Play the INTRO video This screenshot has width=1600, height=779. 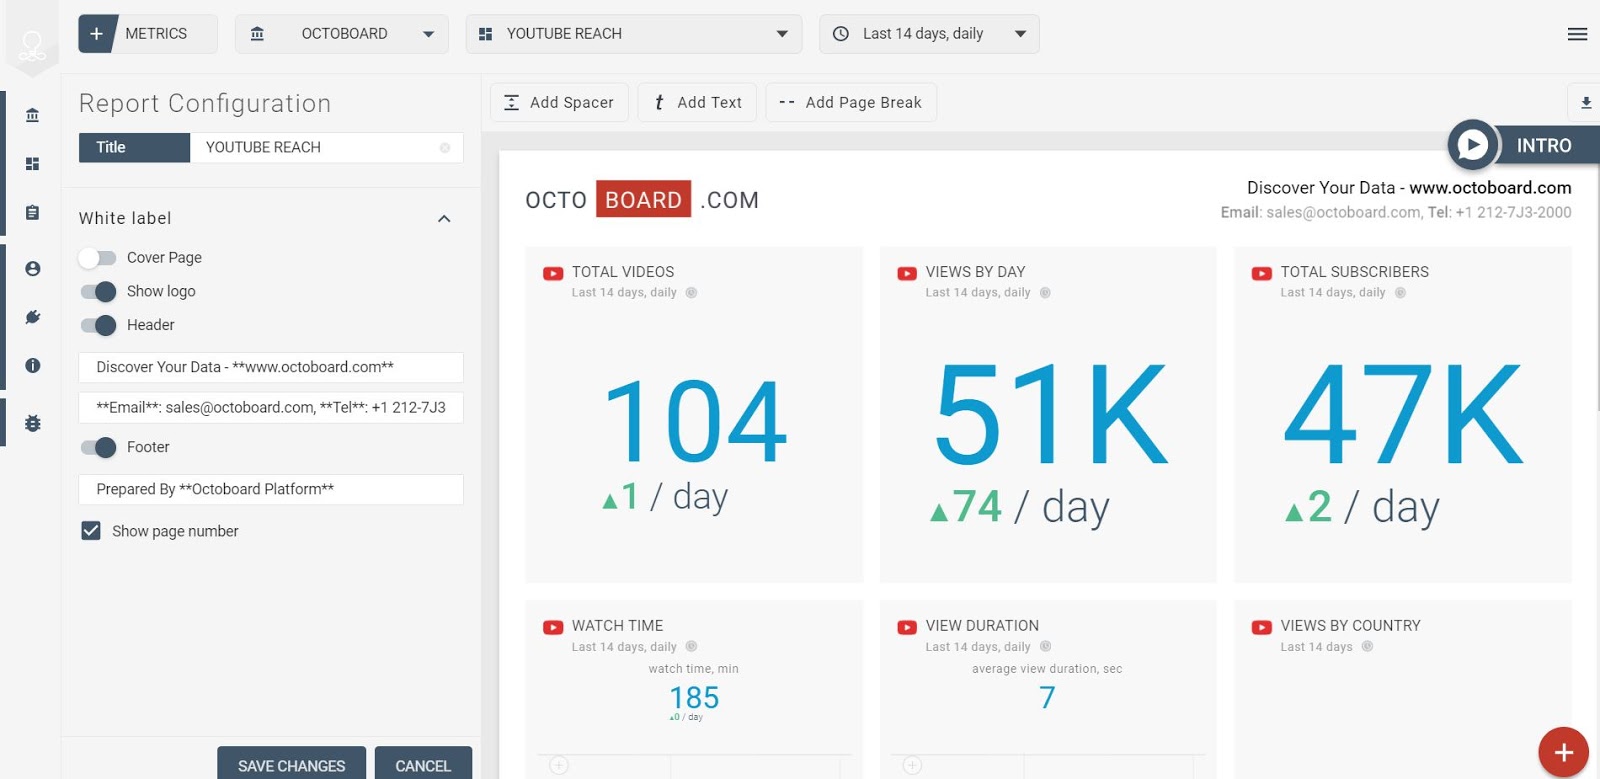(x=1473, y=146)
